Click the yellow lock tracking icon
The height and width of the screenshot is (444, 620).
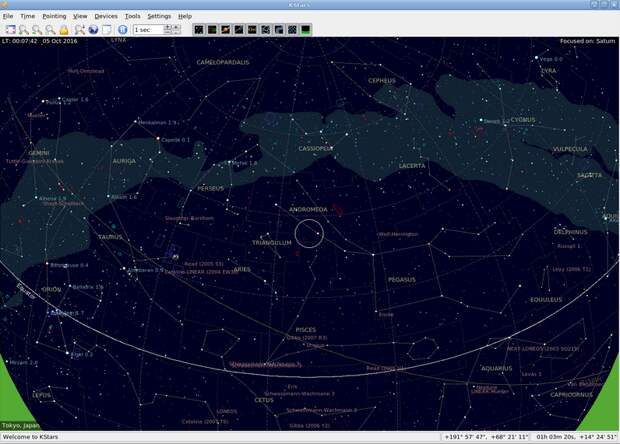pyautogui.click(x=64, y=30)
